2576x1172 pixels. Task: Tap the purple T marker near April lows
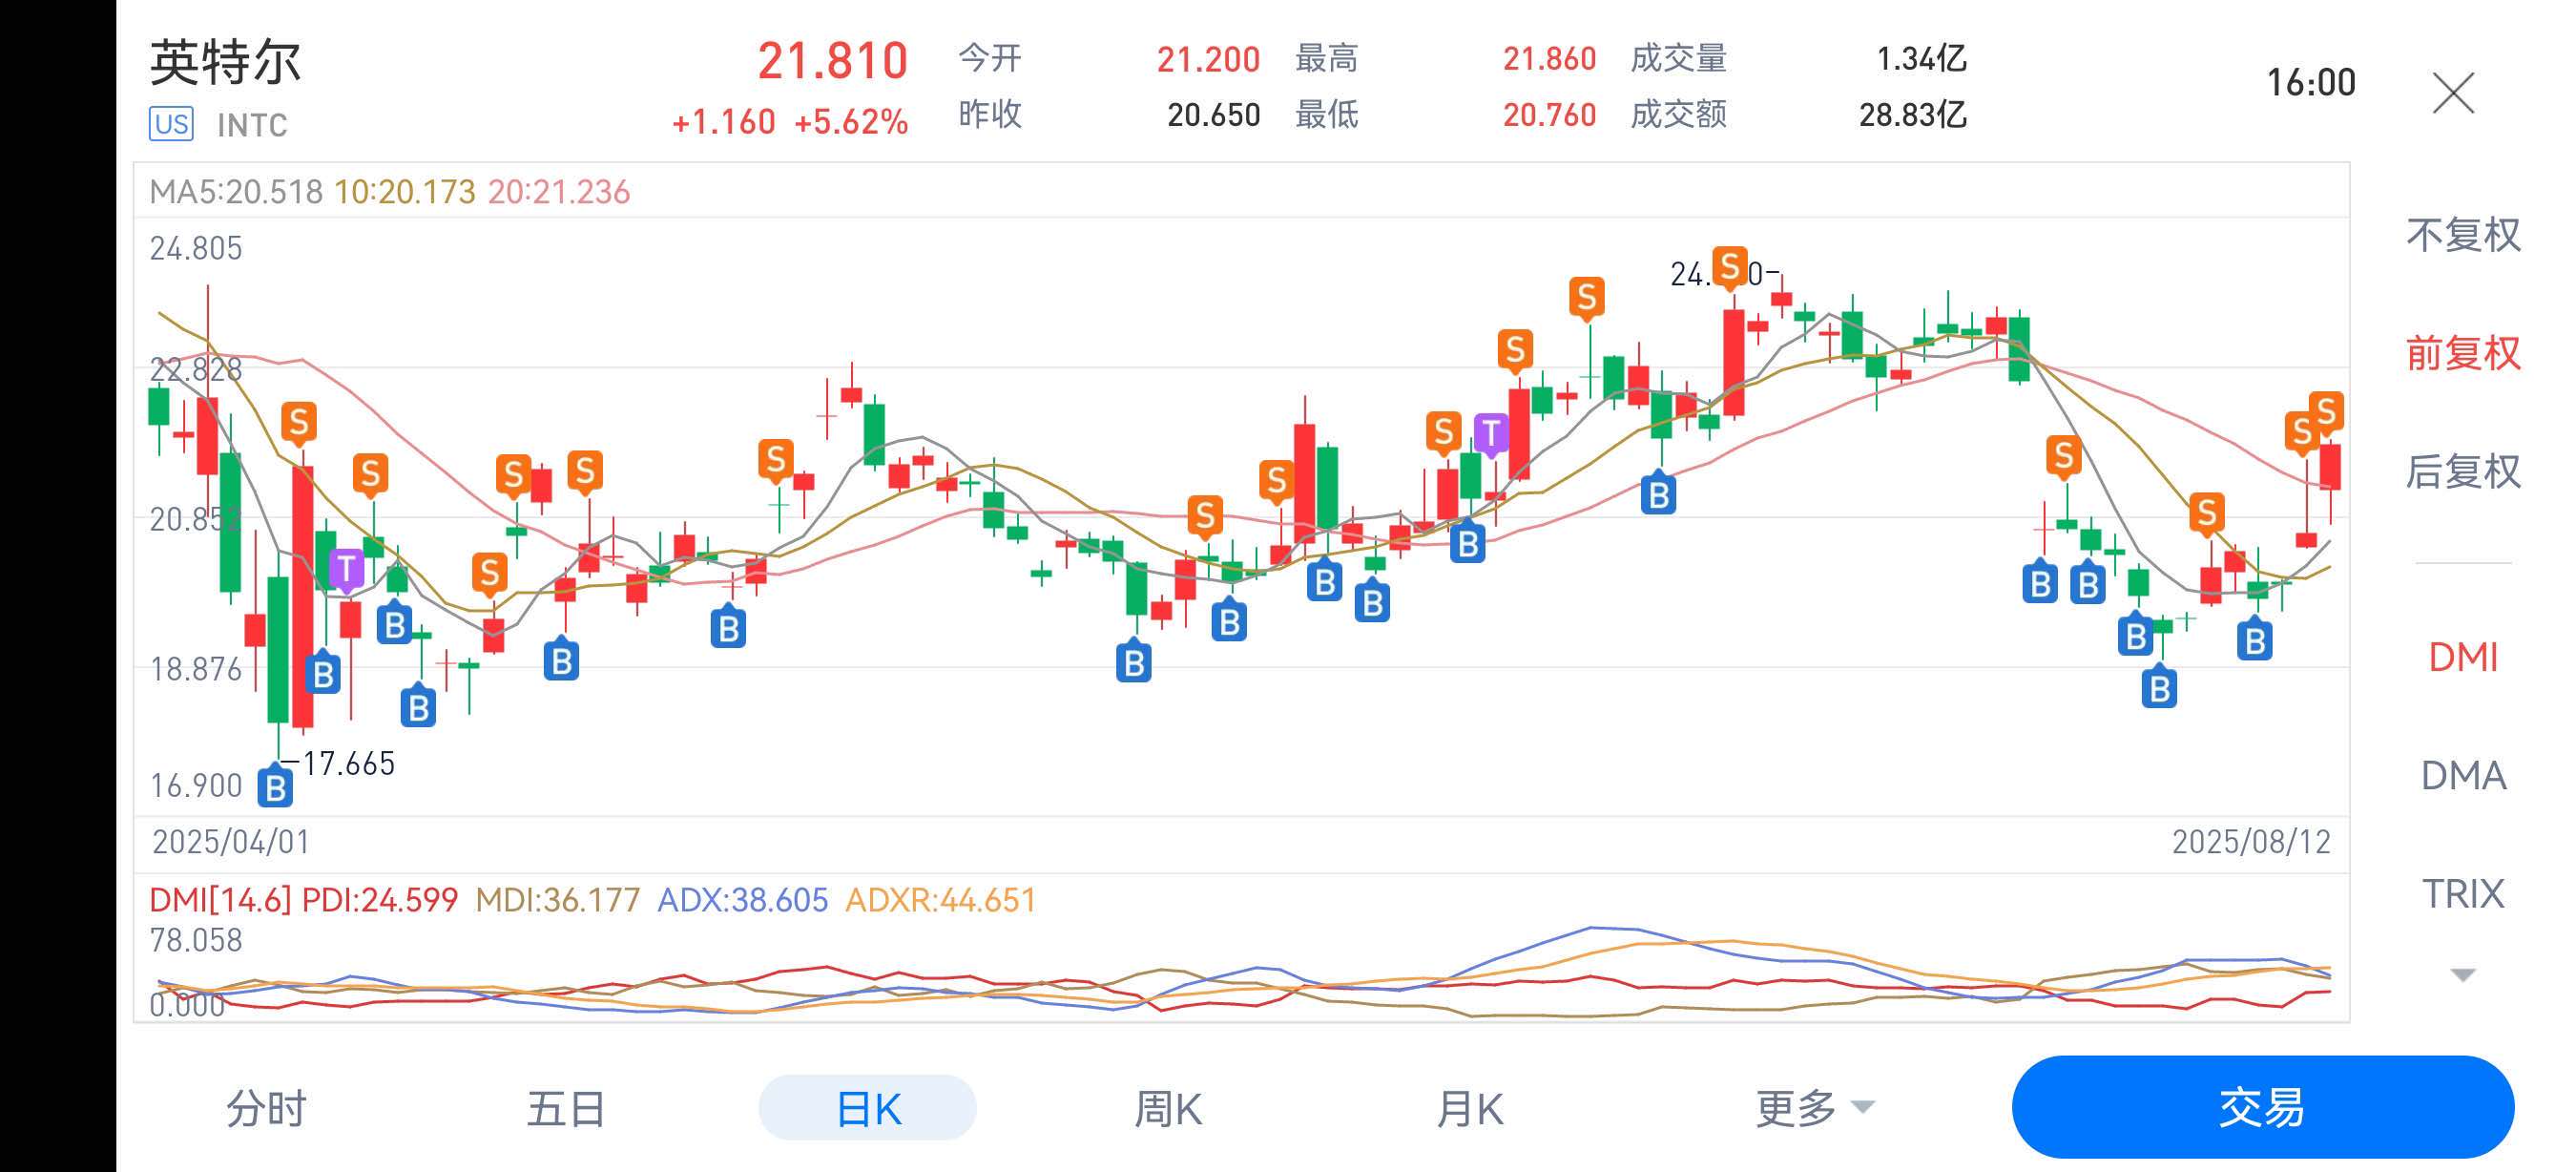point(346,569)
